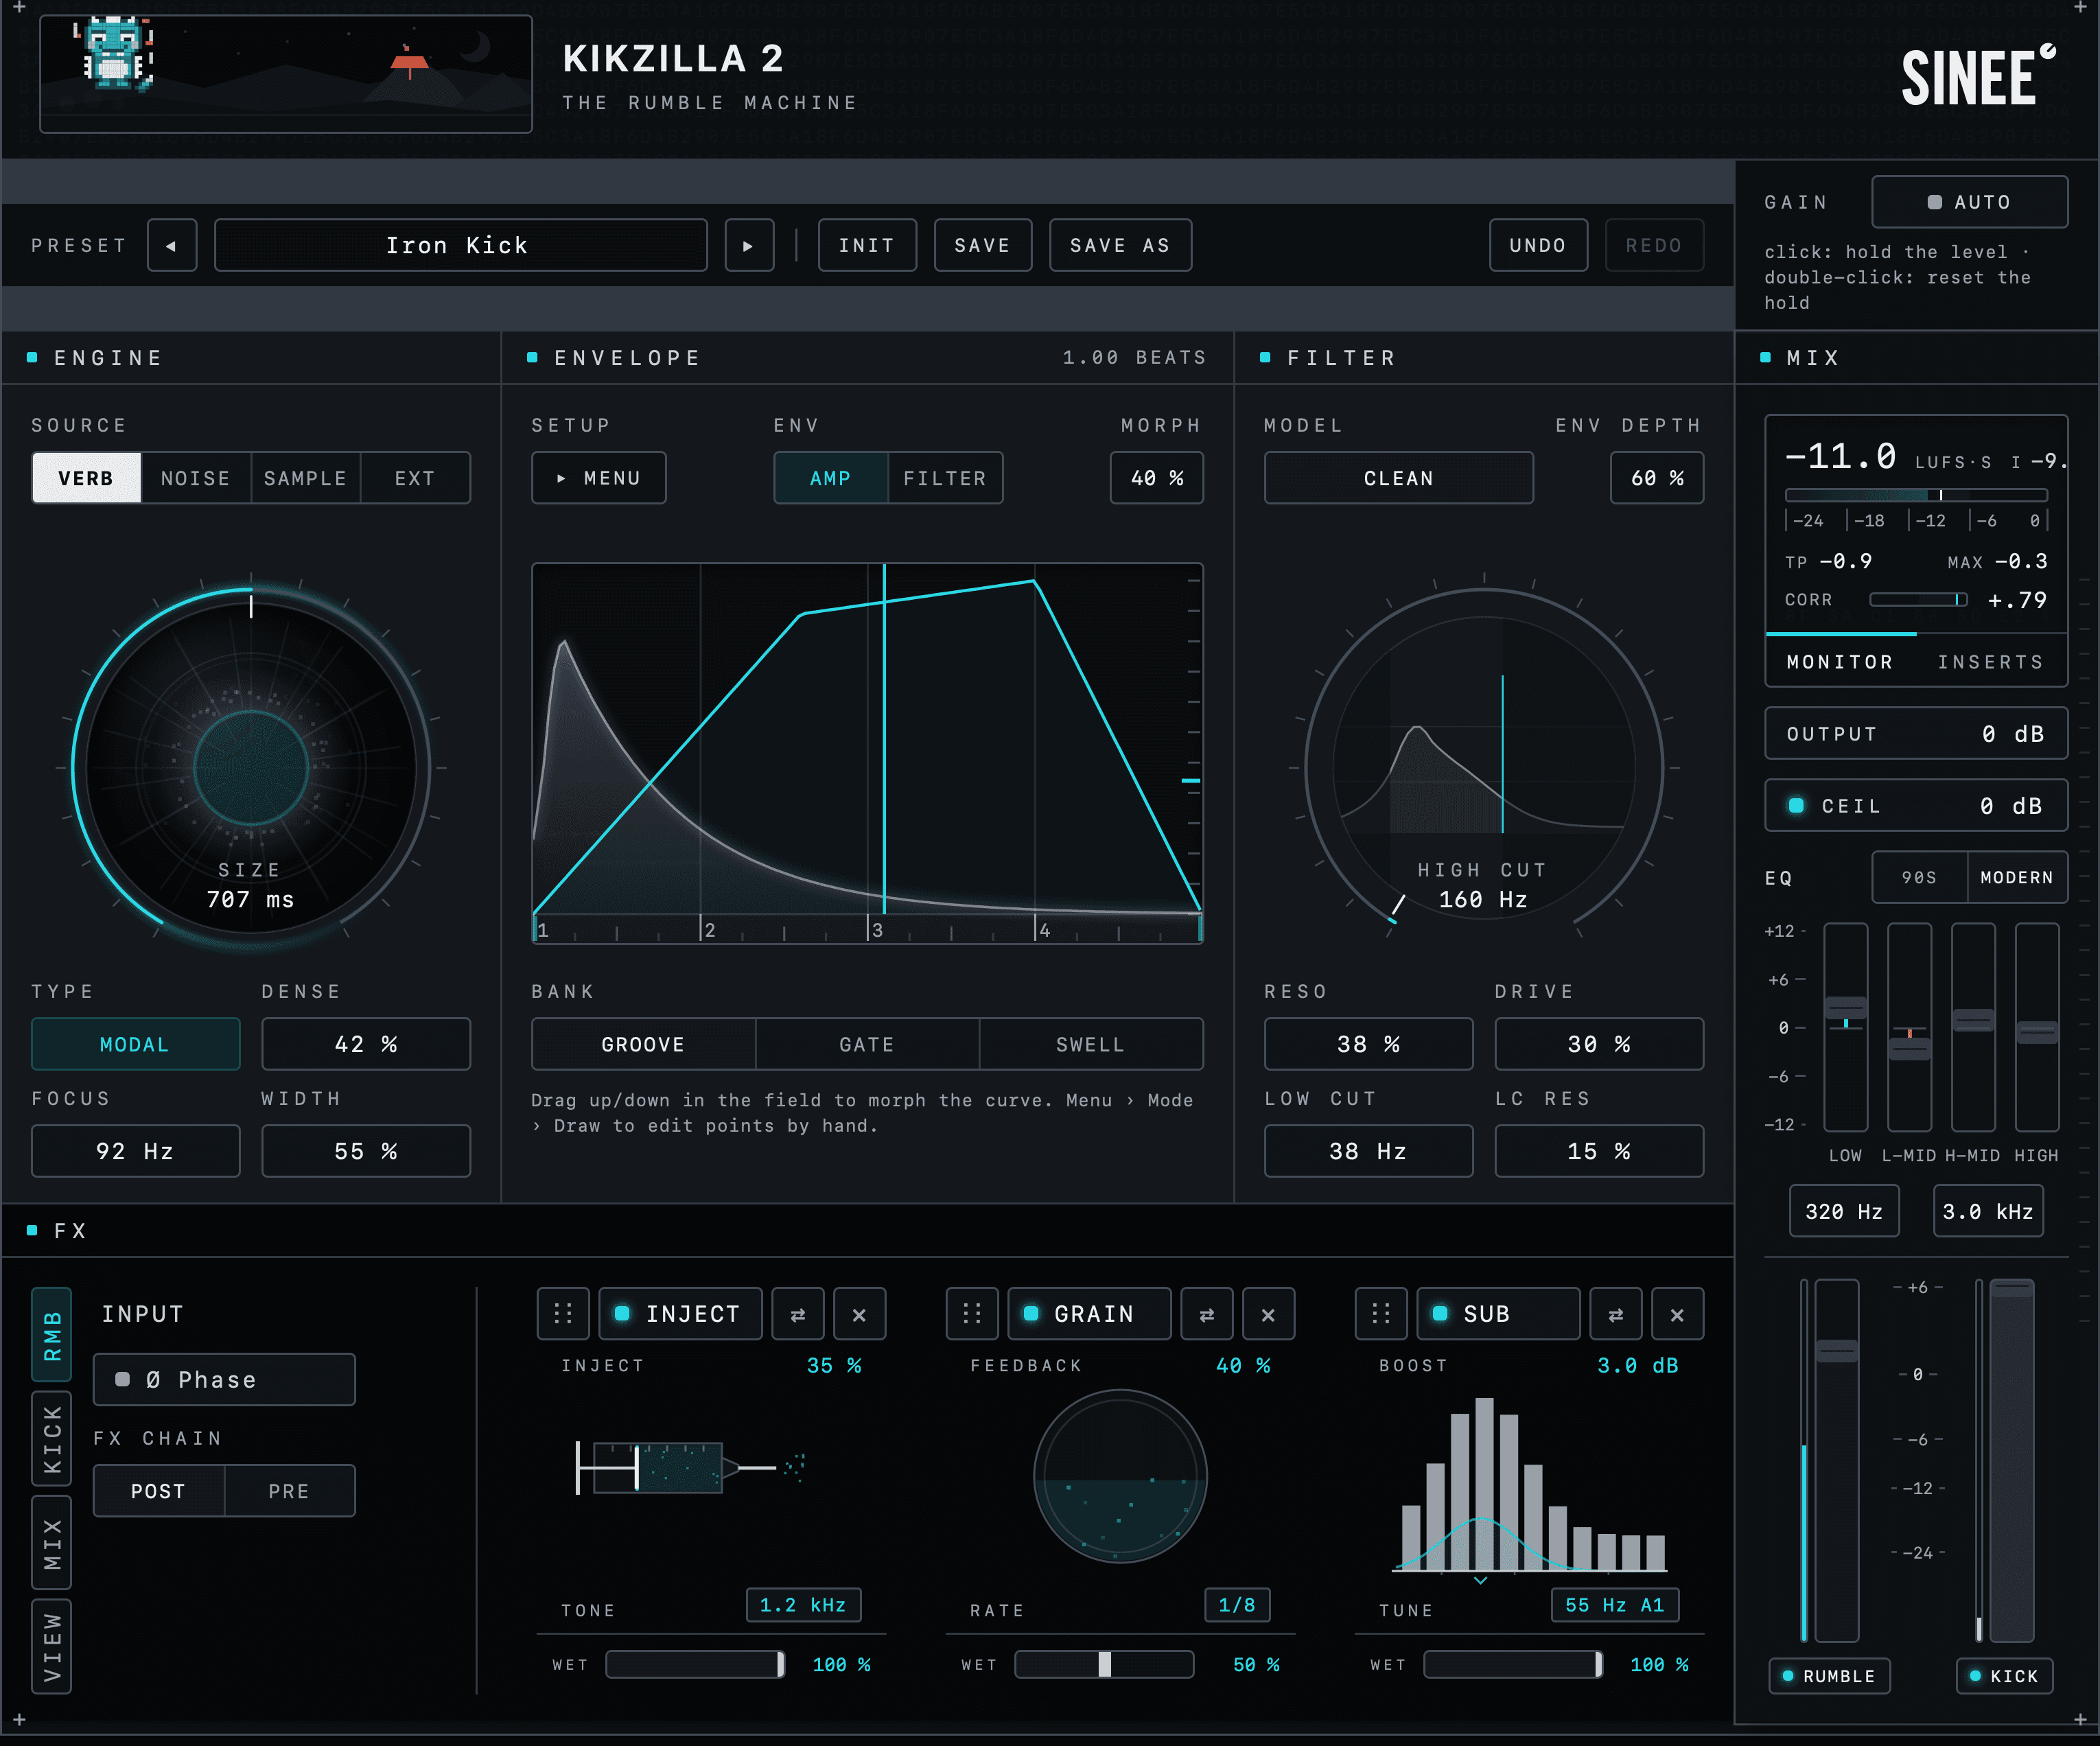The height and width of the screenshot is (1746, 2100).
Task: Go to the previous preset arrow
Action: pos(172,245)
